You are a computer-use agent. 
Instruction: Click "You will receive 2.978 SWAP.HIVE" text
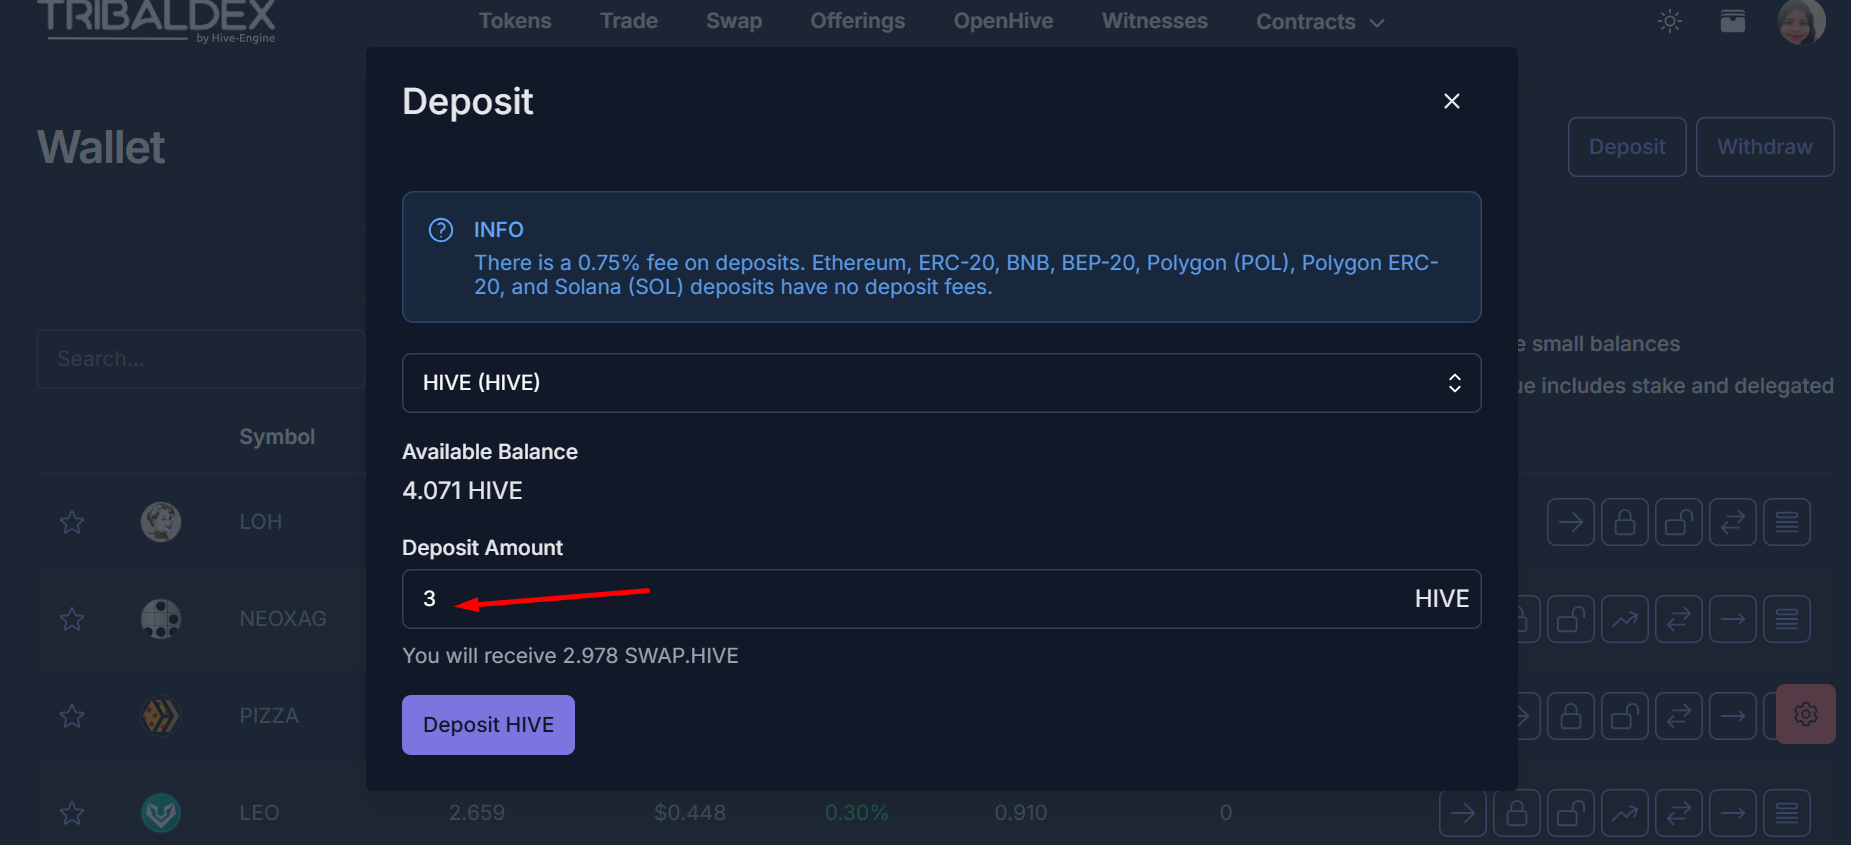[x=570, y=656]
